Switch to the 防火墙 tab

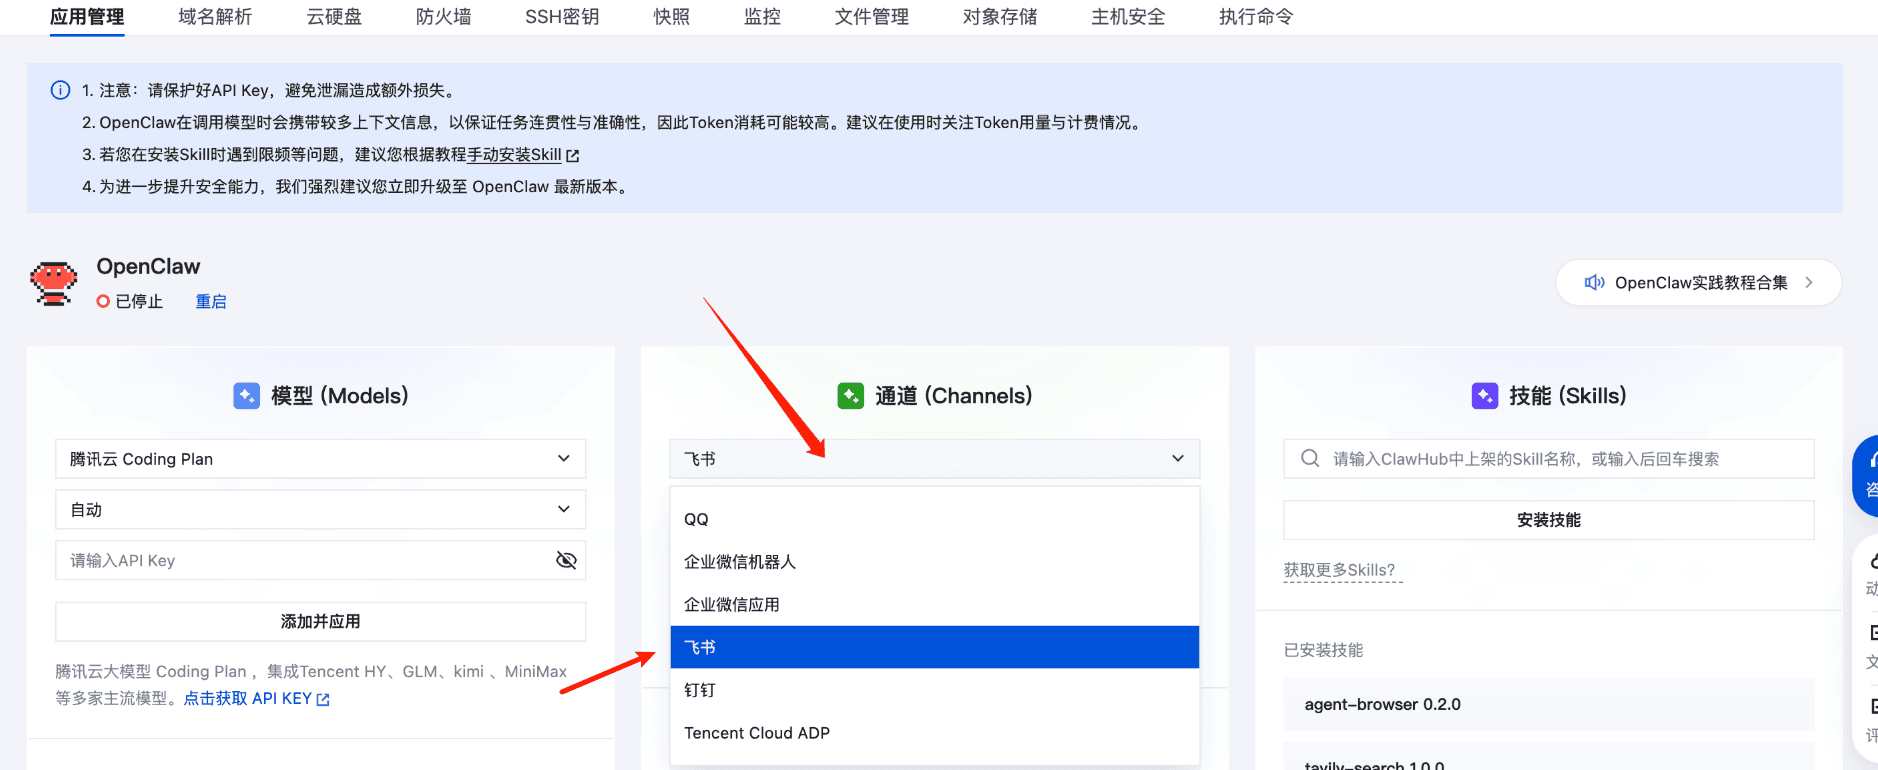(443, 17)
